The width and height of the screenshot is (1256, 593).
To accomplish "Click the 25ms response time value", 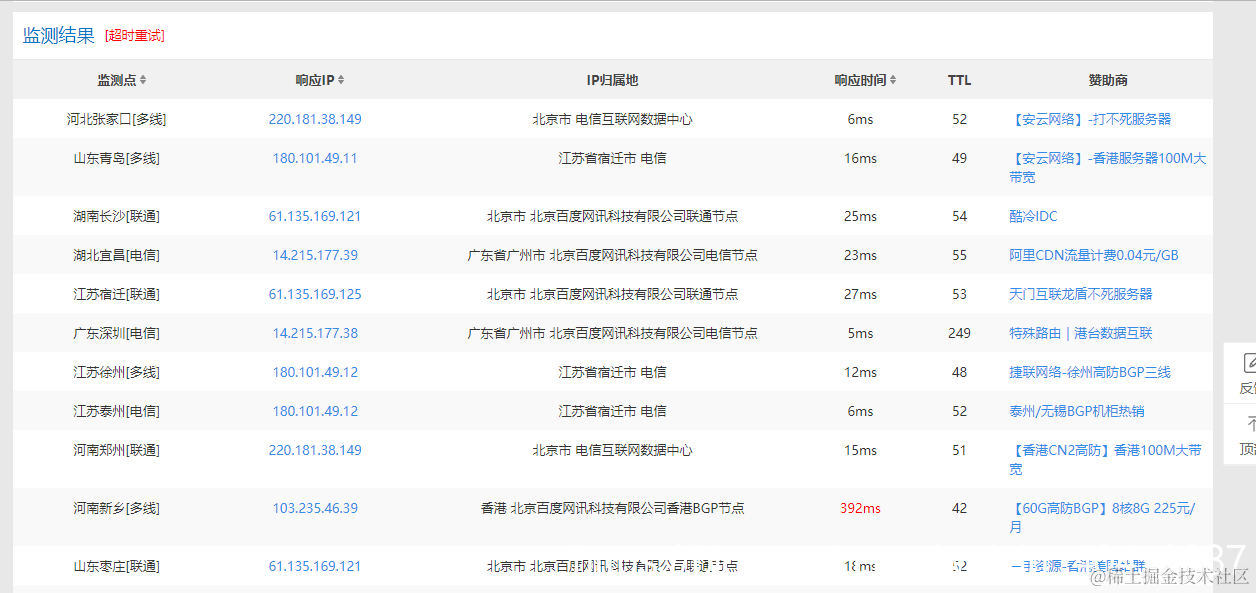I will [x=860, y=216].
